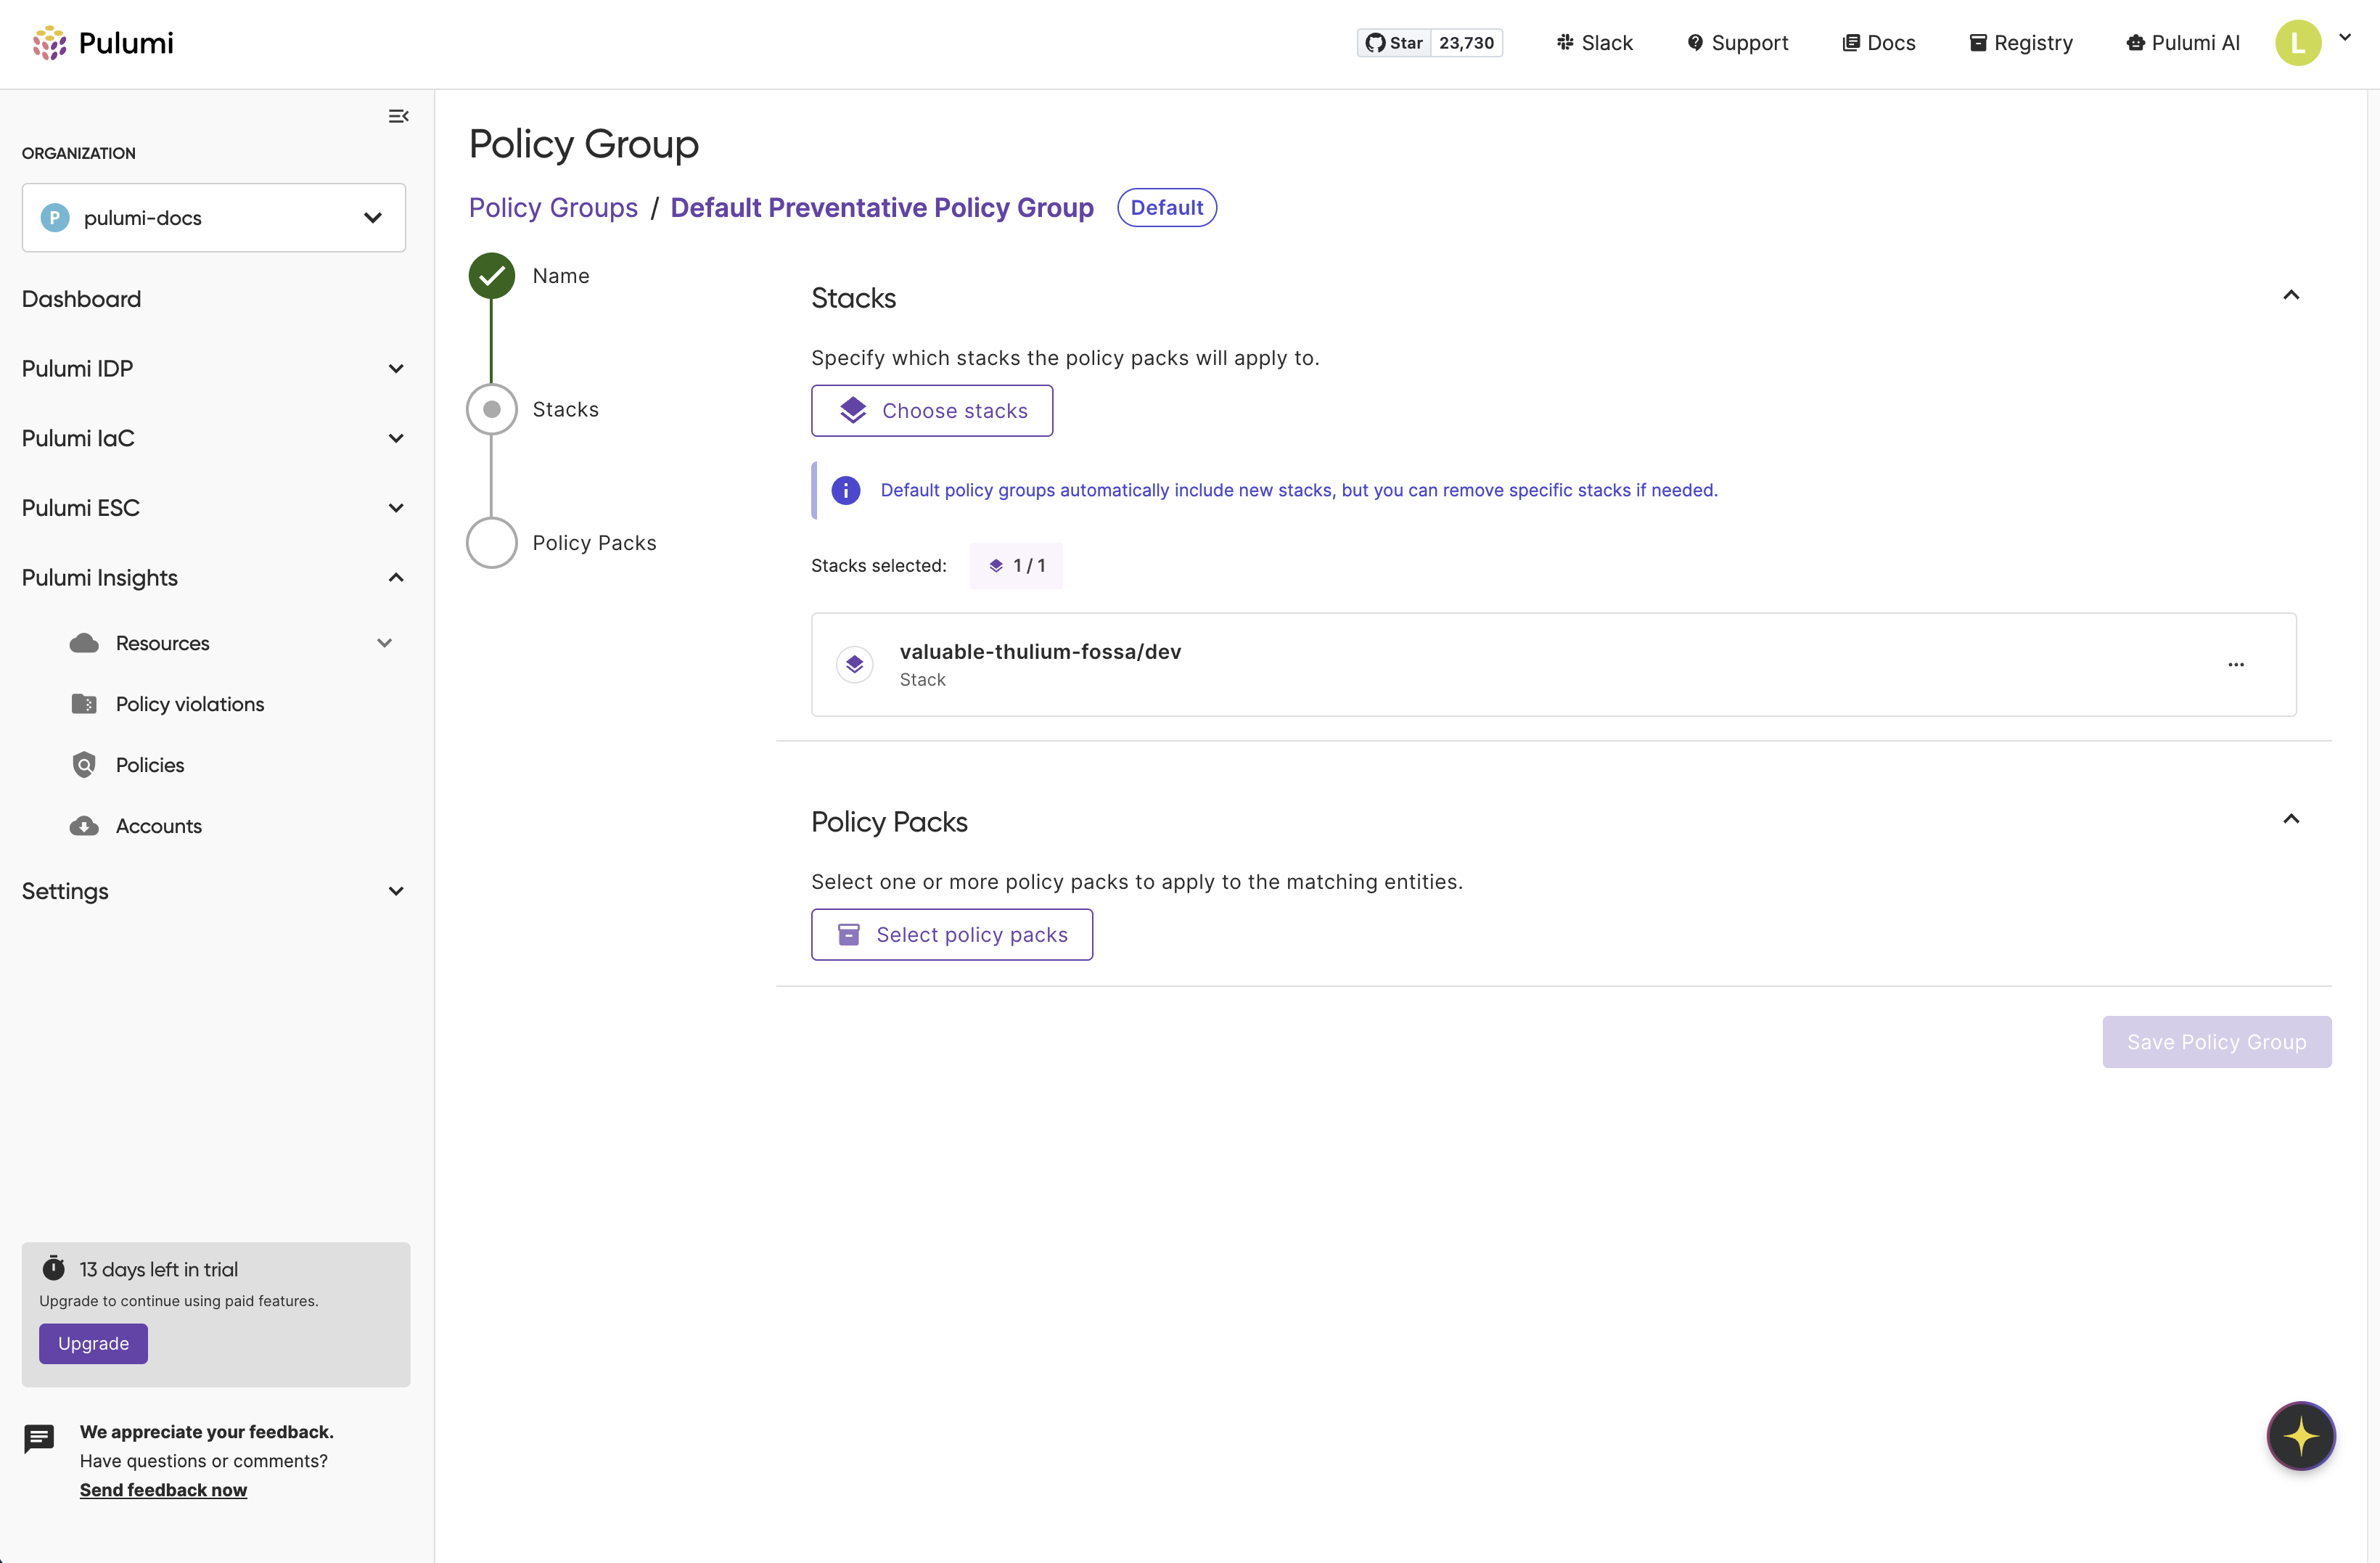Open the user account dropdown chevron

(2345, 37)
